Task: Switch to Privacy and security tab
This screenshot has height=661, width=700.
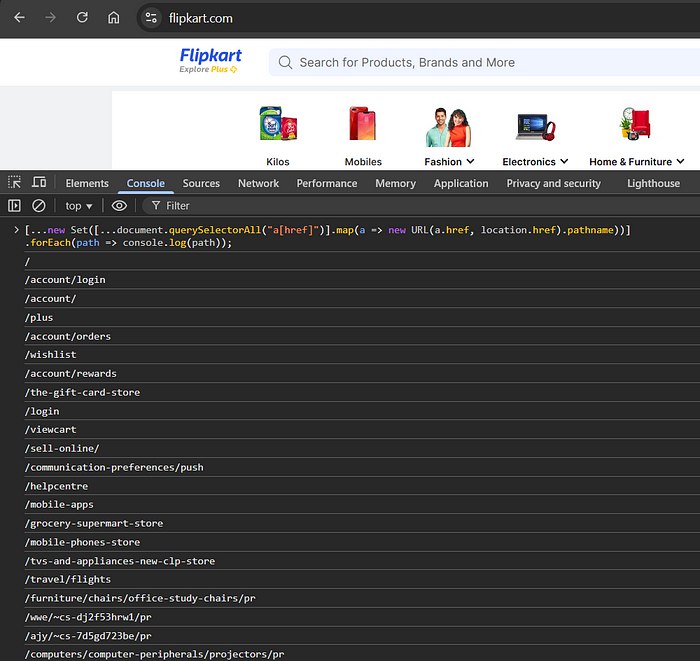Action: pos(554,183)
